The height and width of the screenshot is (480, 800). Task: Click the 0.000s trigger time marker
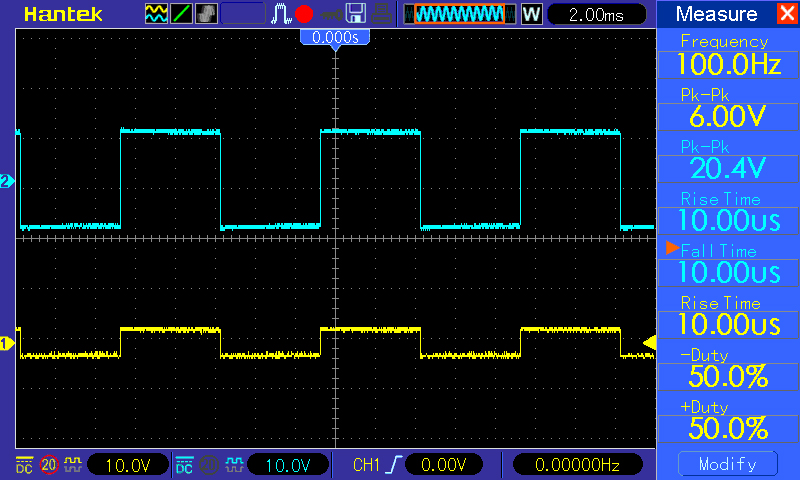pos(335,38)
